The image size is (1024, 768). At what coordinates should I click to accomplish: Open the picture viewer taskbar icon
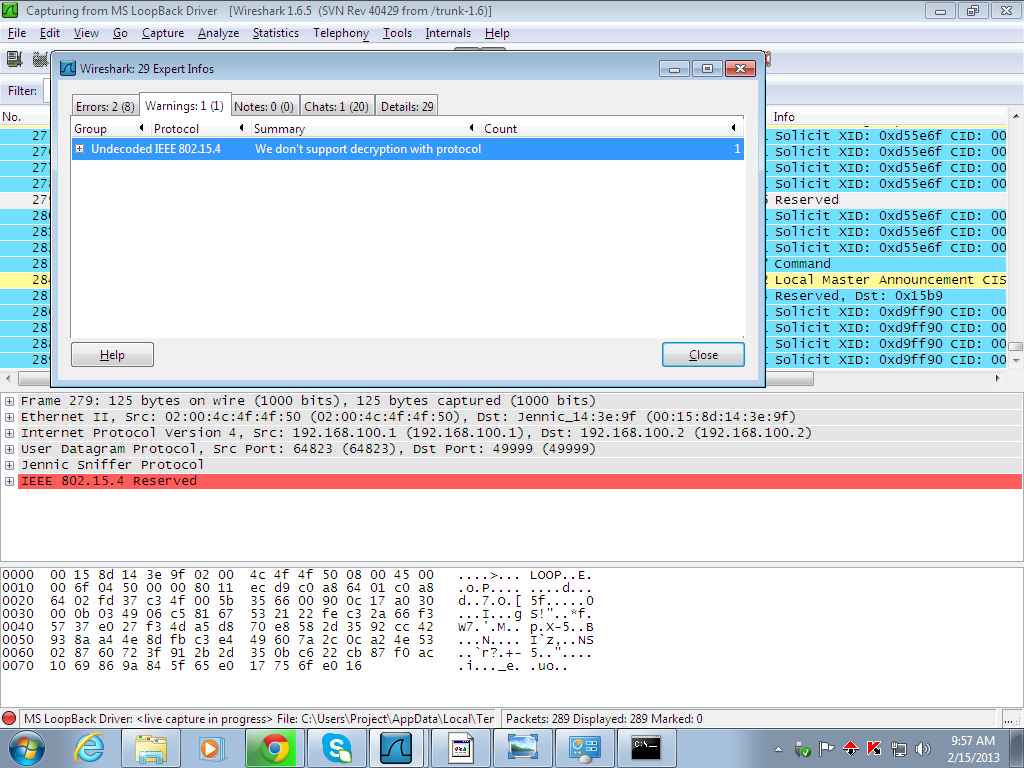(522, 748)
